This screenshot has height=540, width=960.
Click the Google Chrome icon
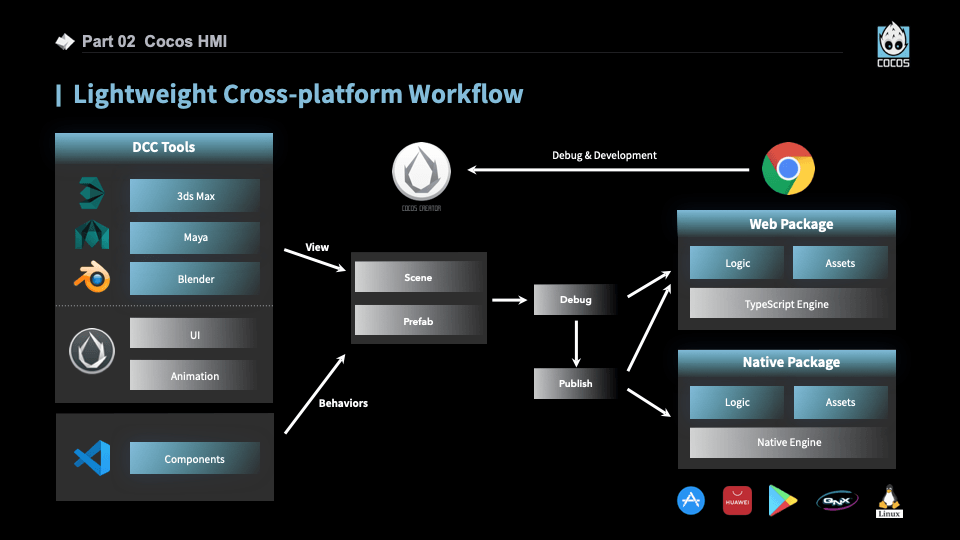pyautogui.click(x=788, y=168)
